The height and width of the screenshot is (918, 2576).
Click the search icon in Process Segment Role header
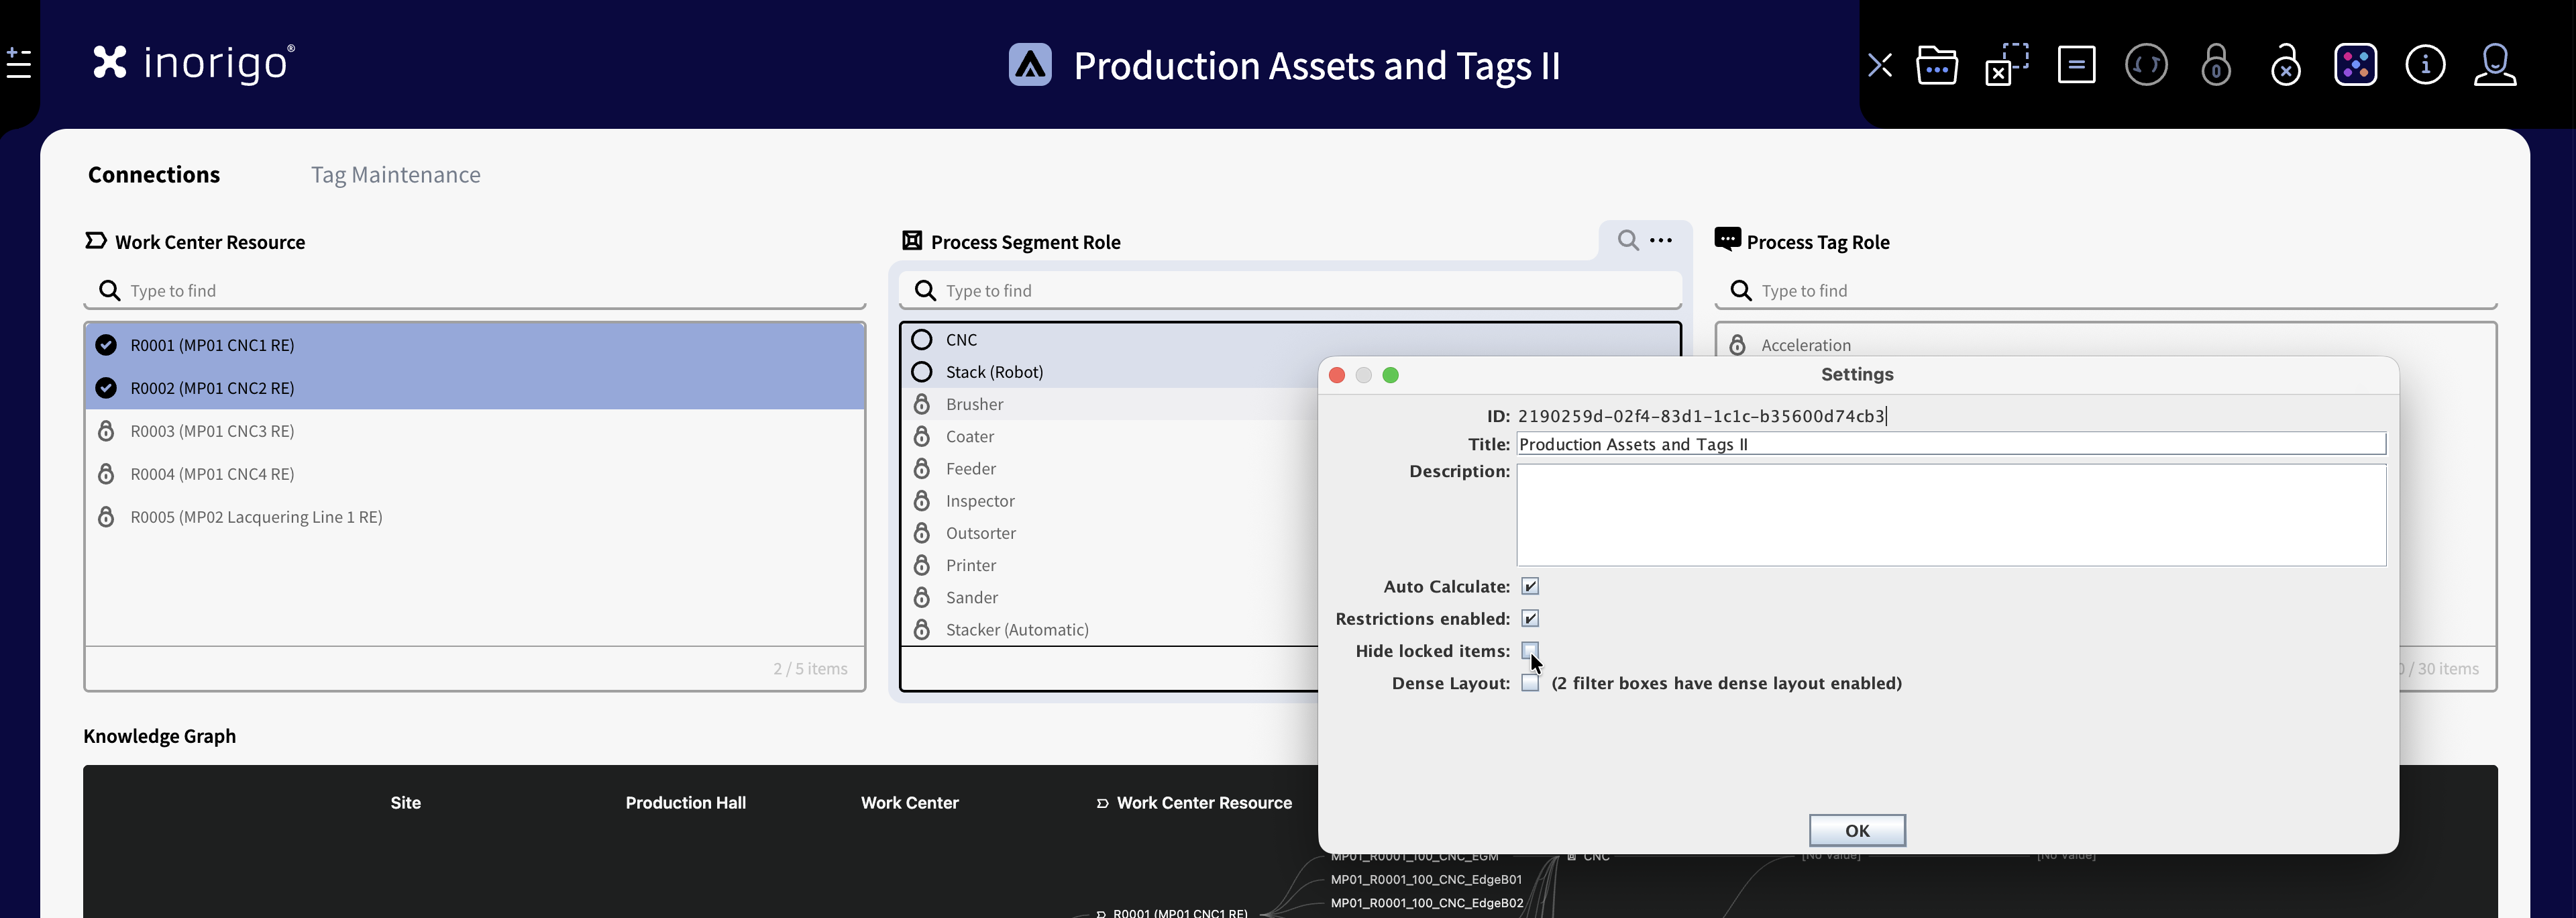coord(1628,240)
